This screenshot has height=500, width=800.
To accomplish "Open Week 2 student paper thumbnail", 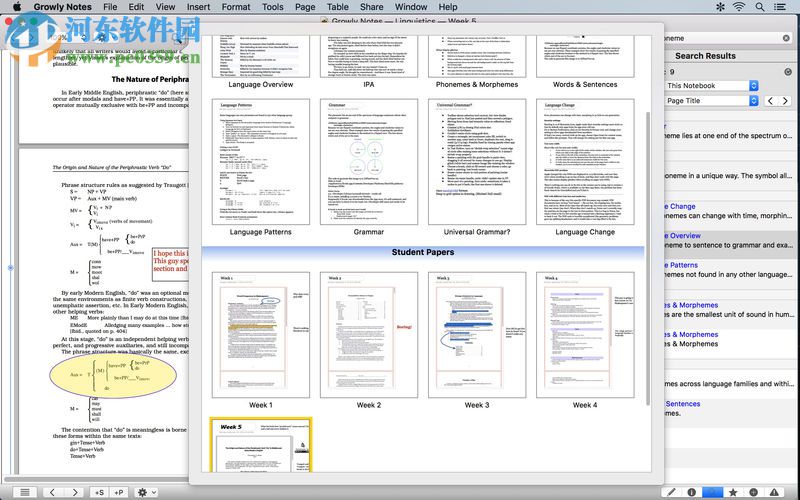I will click(x=369, y=335).
